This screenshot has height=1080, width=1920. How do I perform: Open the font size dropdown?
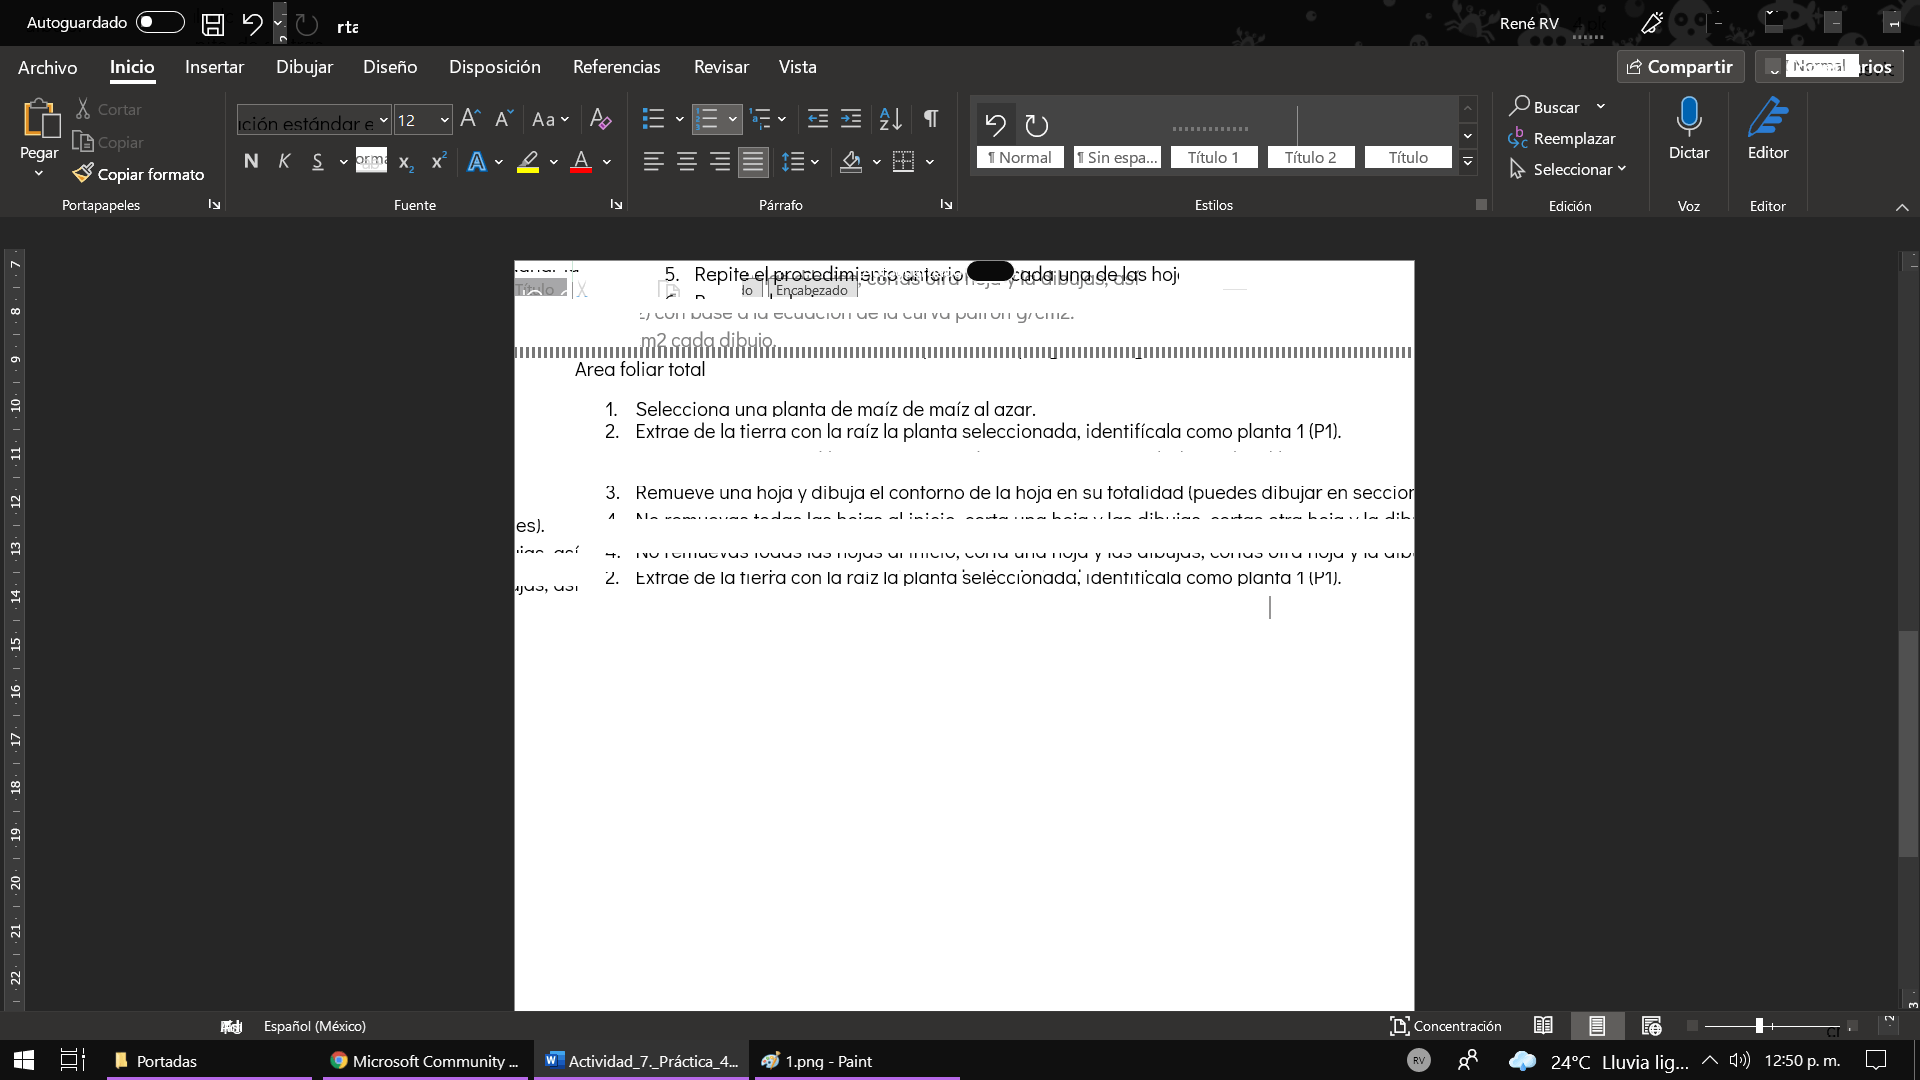(x=444, y=120)
